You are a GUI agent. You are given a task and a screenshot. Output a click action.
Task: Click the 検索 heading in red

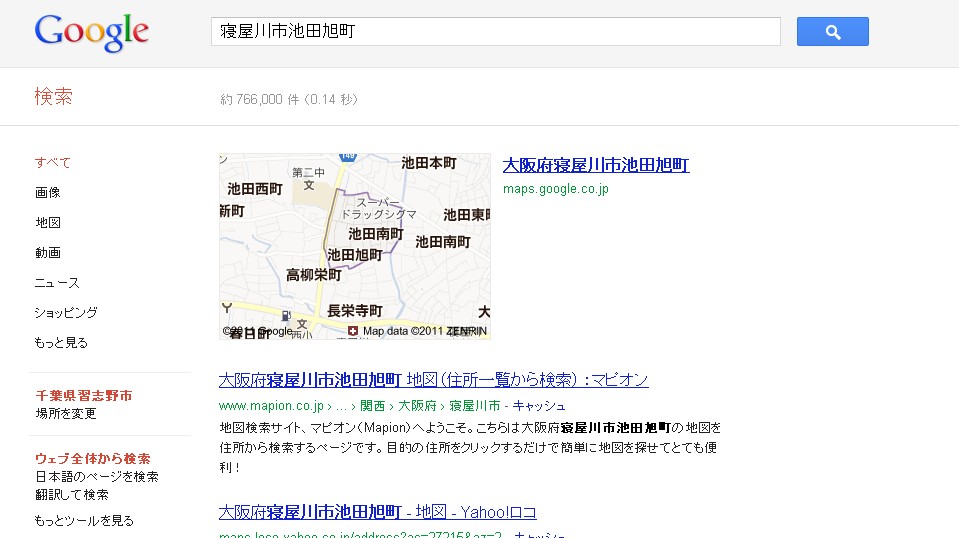pos(53,97)
